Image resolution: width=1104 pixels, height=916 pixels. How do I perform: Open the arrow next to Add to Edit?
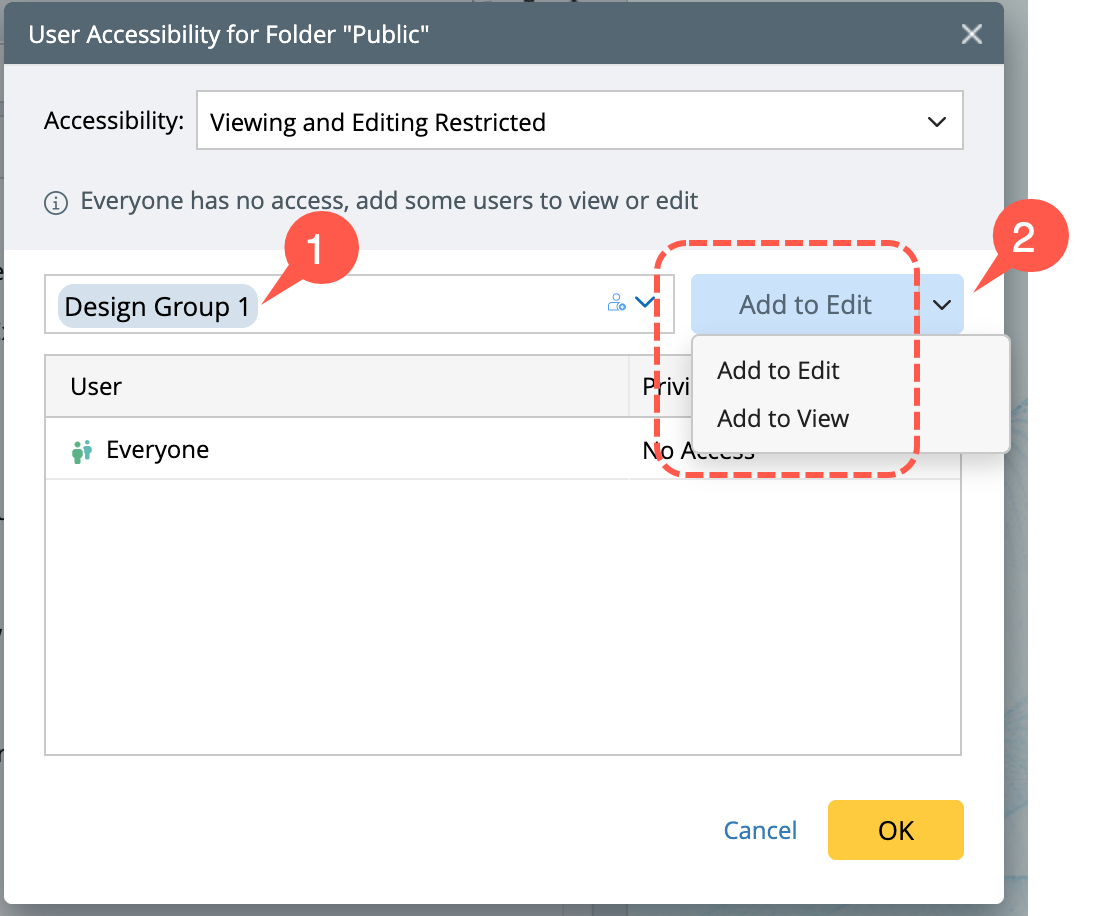(941, 305)
